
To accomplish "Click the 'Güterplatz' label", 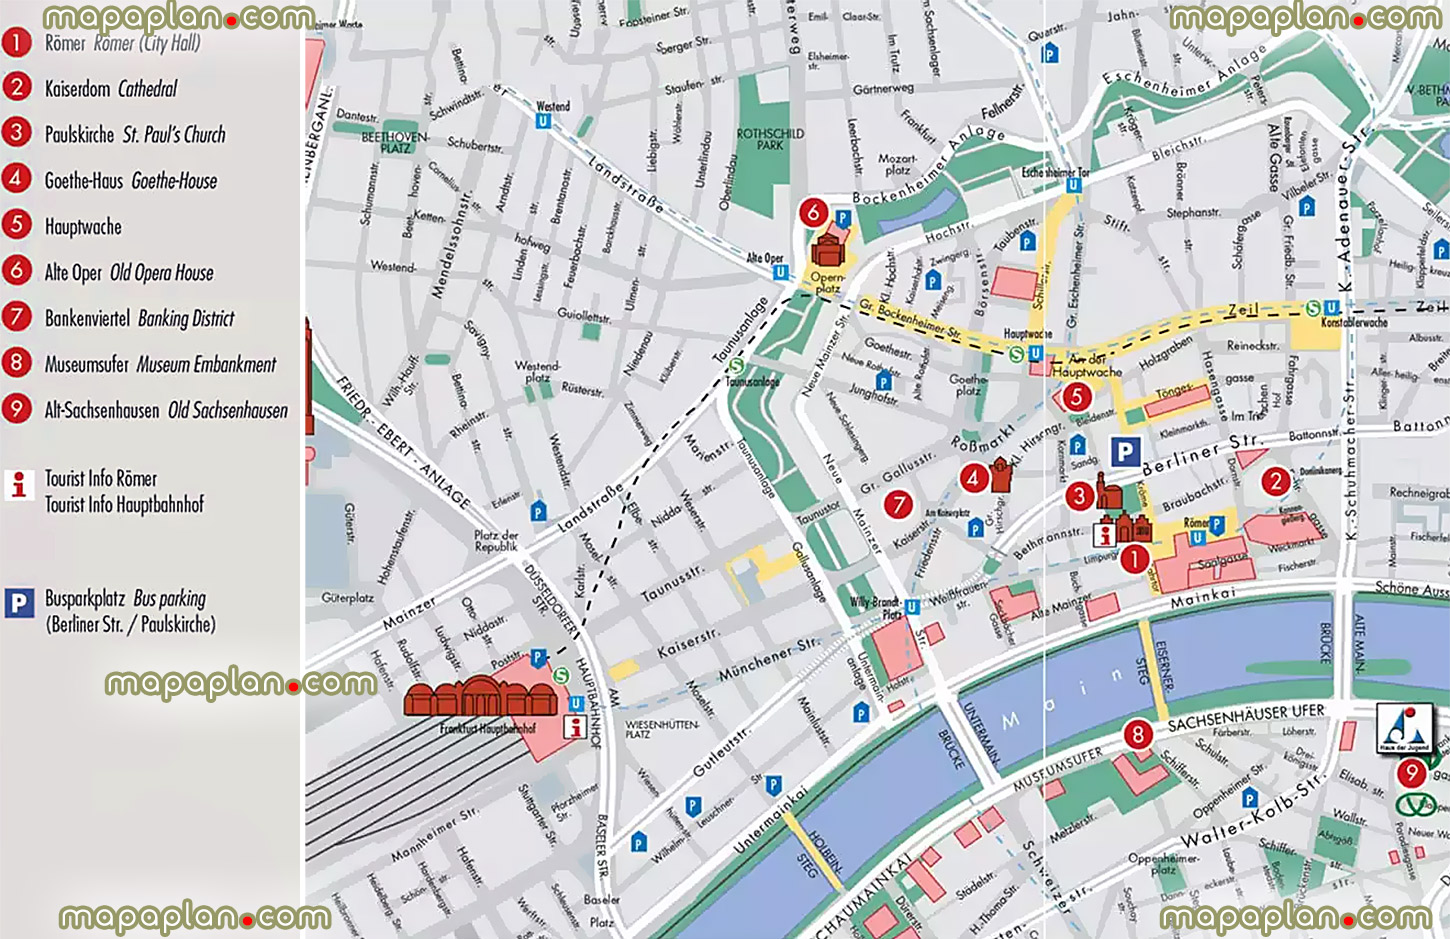I will tap(347, 598).
